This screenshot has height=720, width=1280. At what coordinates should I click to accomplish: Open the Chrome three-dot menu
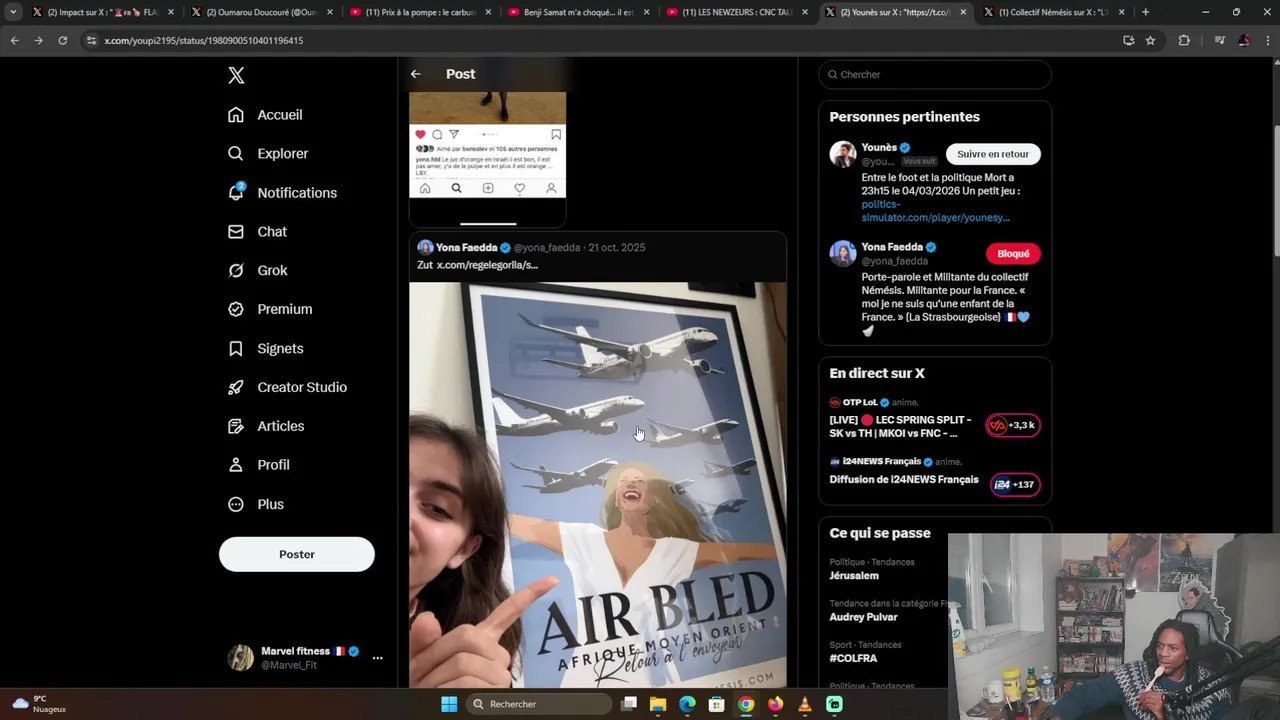pyautogui.click(x=1266, y=40)
